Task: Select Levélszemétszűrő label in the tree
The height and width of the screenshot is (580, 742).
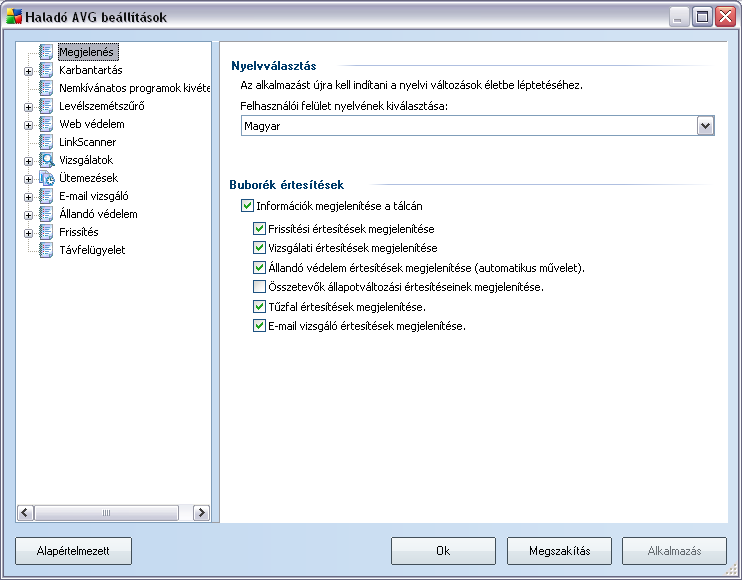Action: point(102,106)
